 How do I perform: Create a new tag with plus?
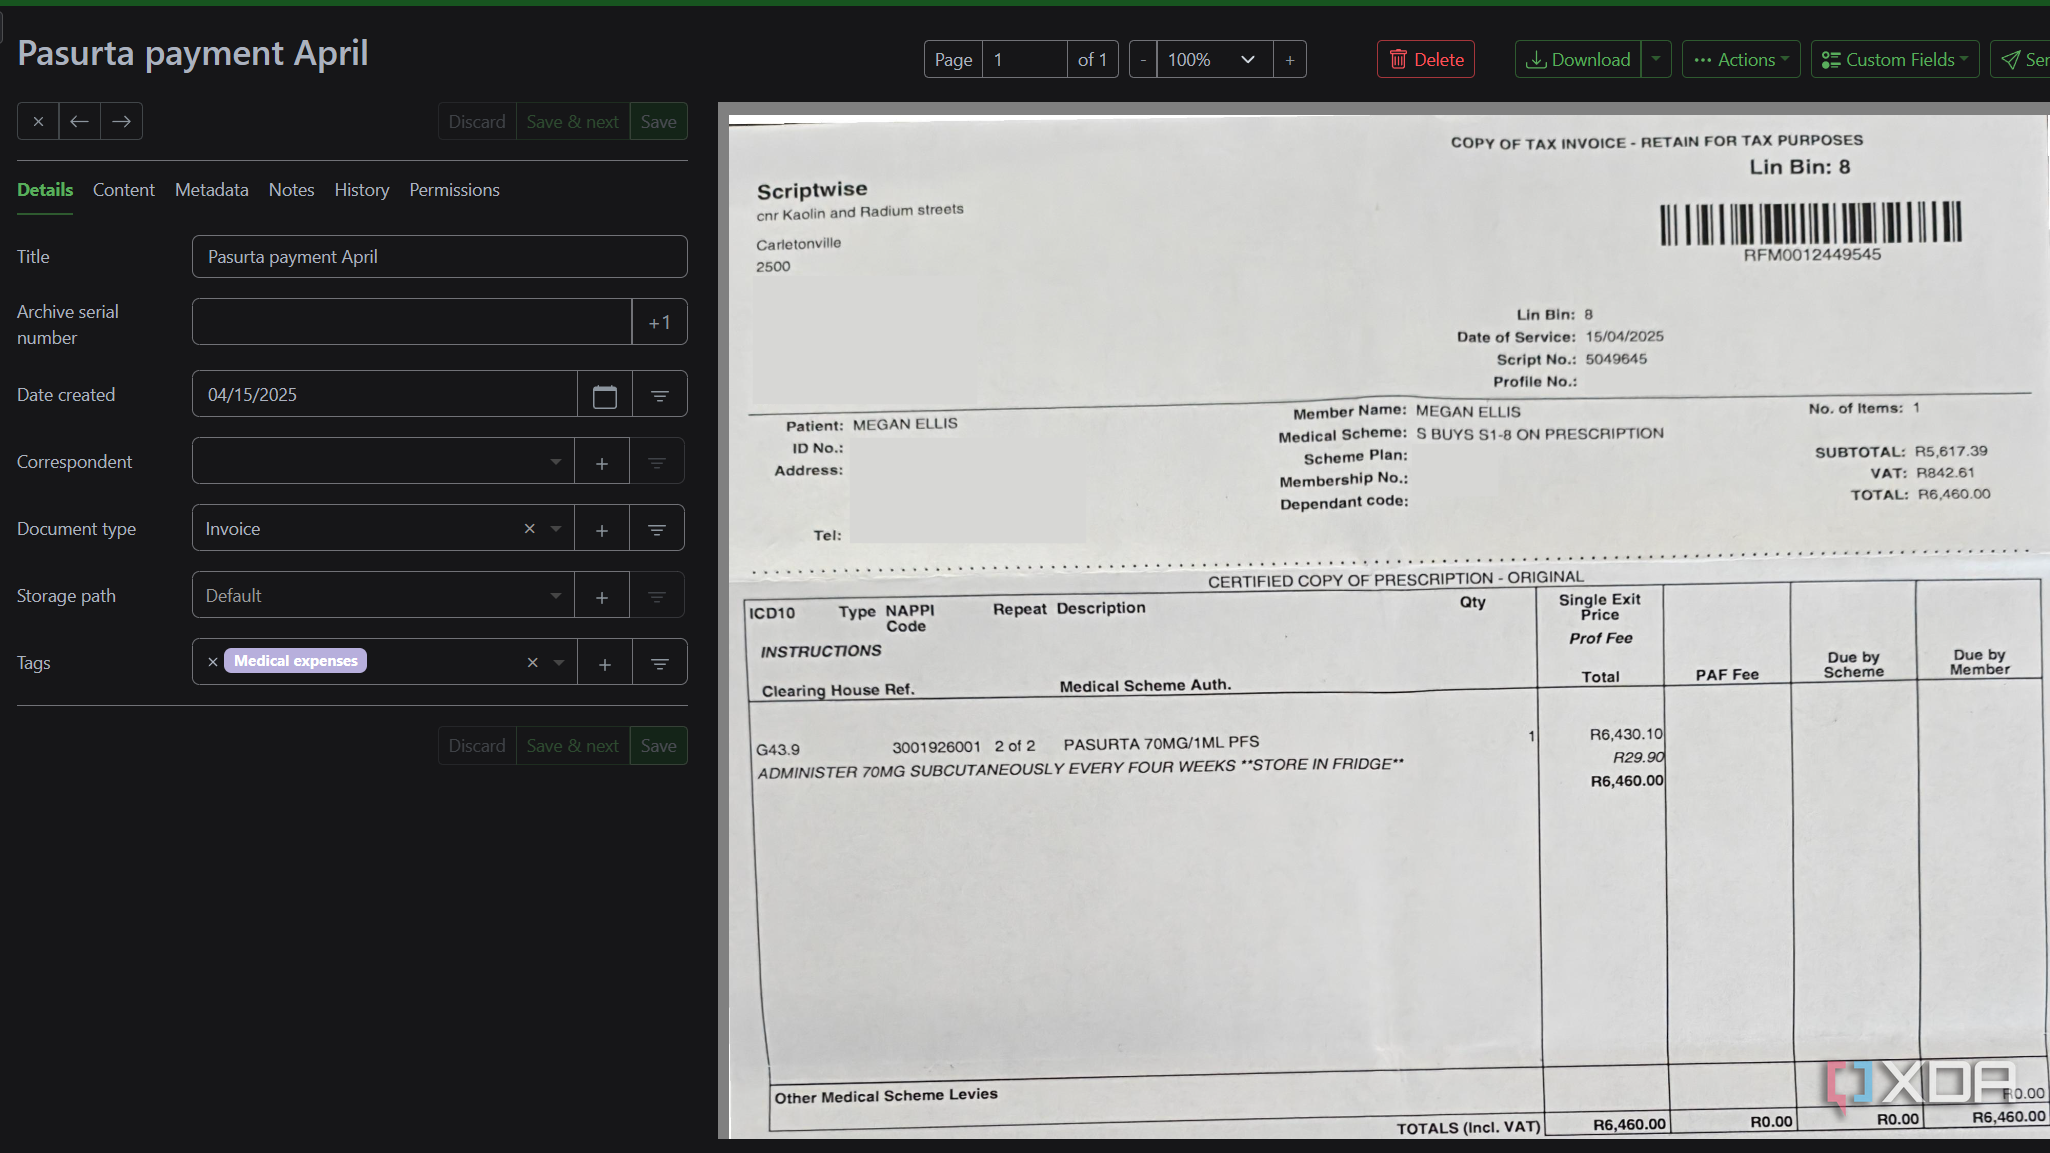pyautogui.click(x=605, y=663)
